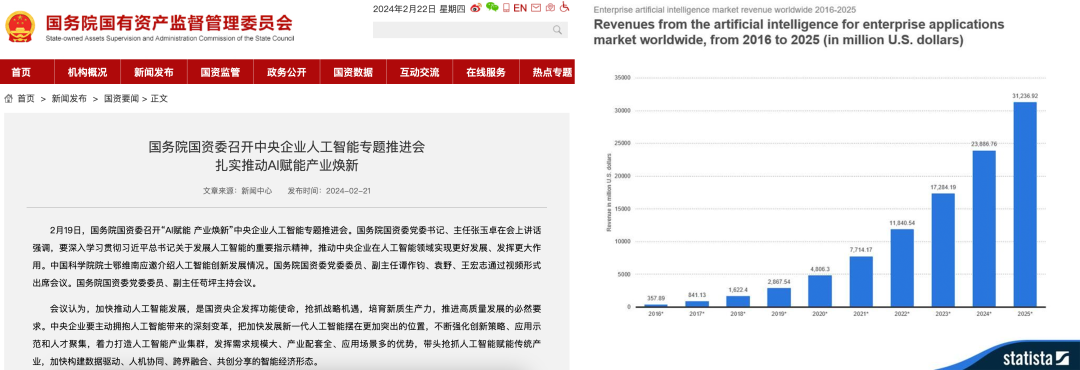Click the national emblem logo
Viewport: 1080px width, 370px height.
20,25
